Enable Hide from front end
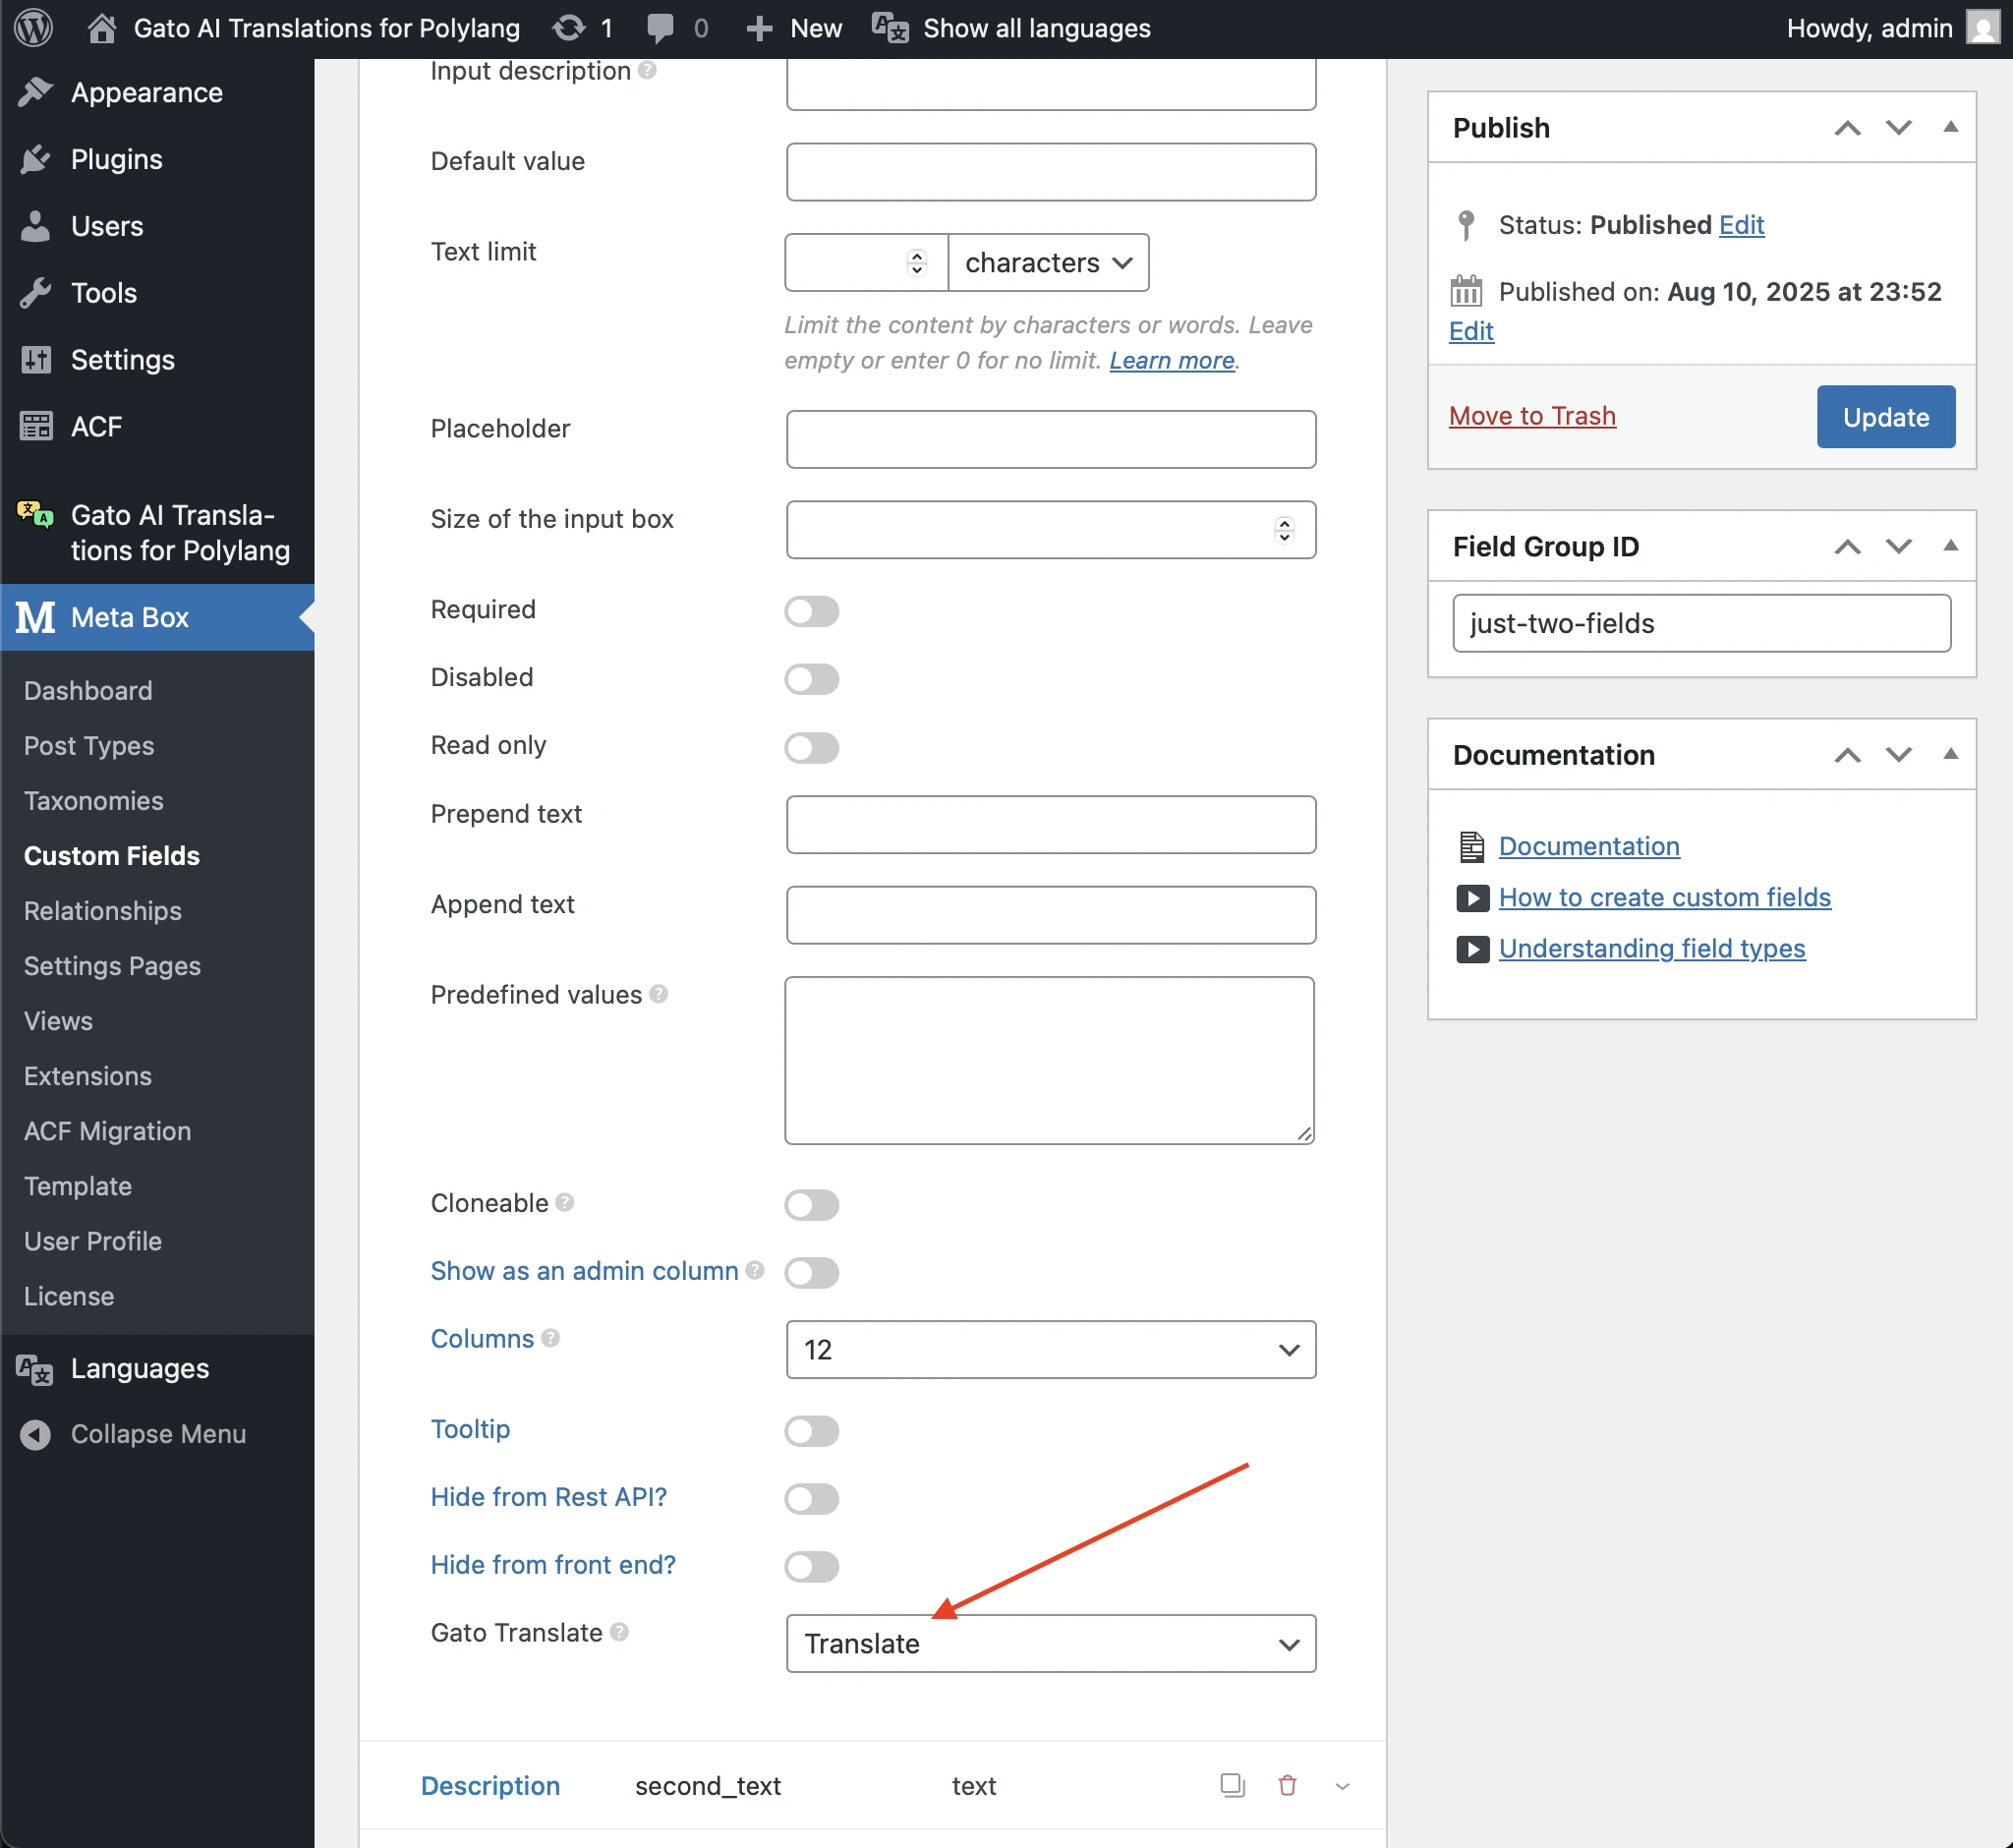Screen dimensions: 2013x1848 811,1566
